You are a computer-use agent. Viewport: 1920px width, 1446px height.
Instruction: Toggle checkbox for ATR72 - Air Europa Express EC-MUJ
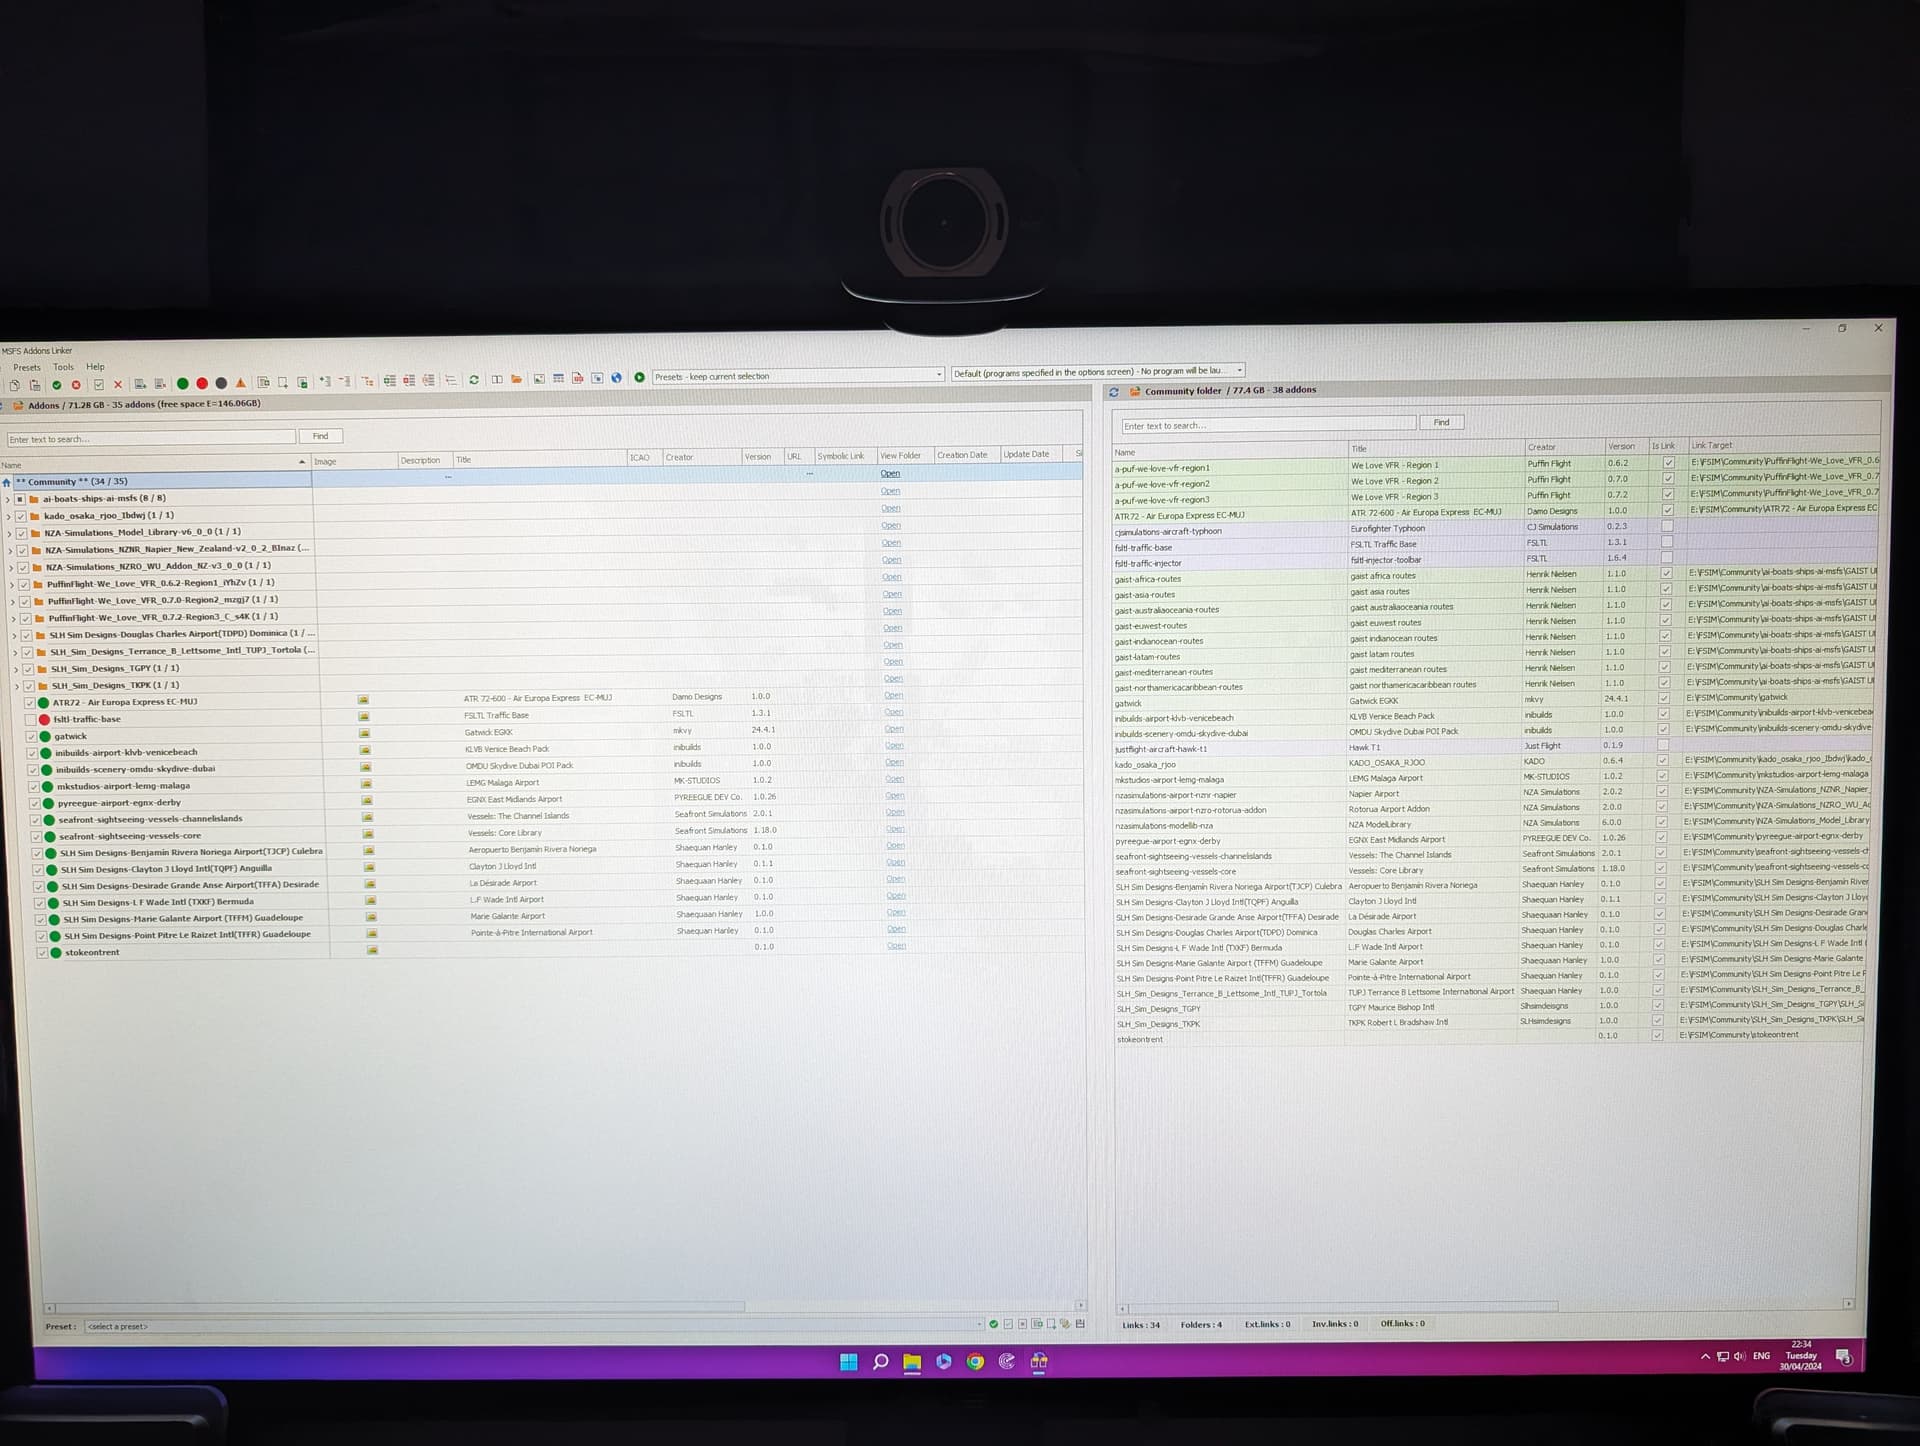(x=29, y=703)
